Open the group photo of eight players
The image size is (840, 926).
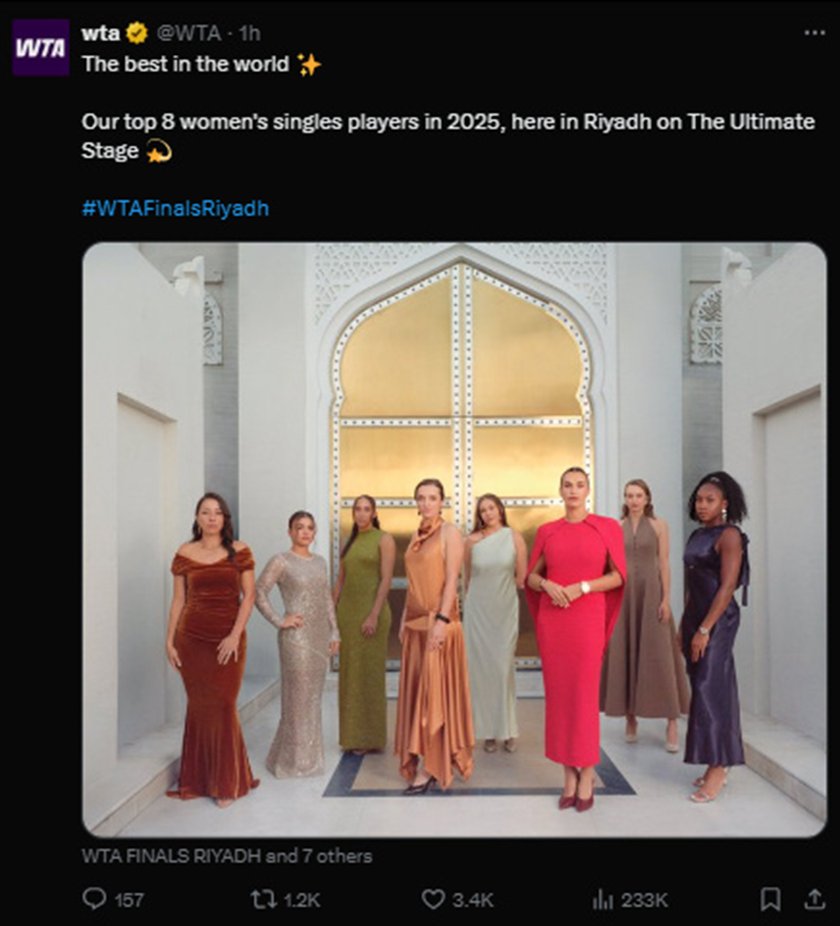tap(454, 540)
